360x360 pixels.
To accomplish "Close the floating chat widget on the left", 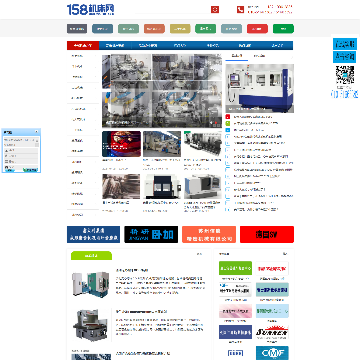I will (37, 132).
